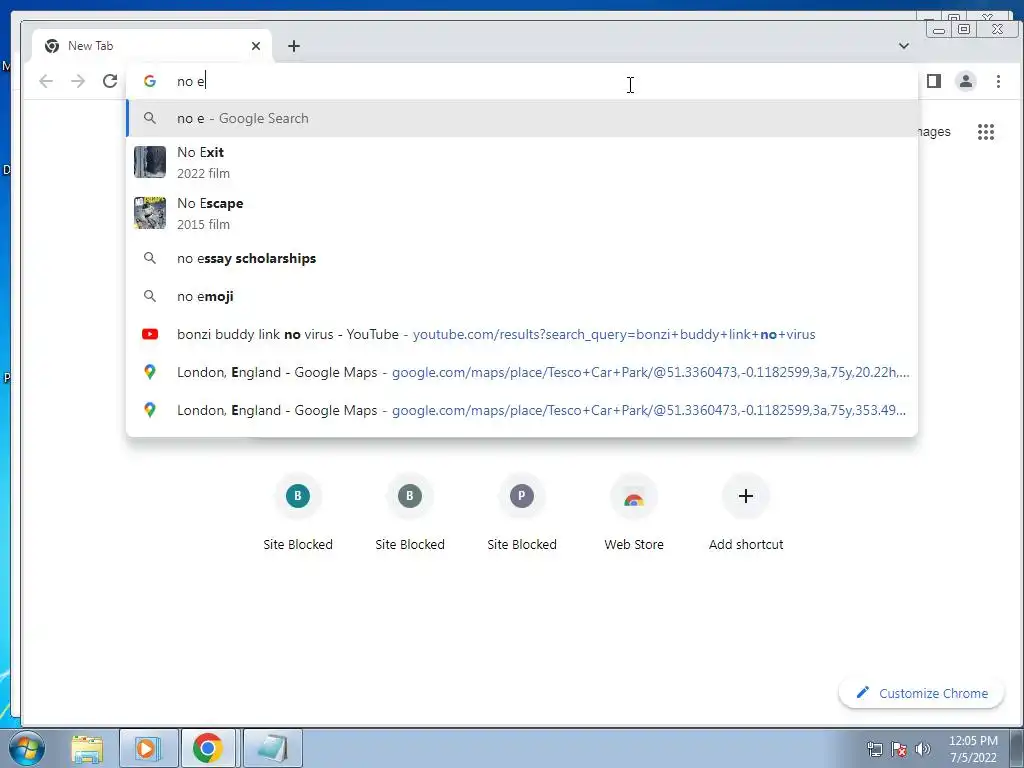The image size is (1024, 768).
Task: Click the volume speaker tray icon
Action: (923, 749)
